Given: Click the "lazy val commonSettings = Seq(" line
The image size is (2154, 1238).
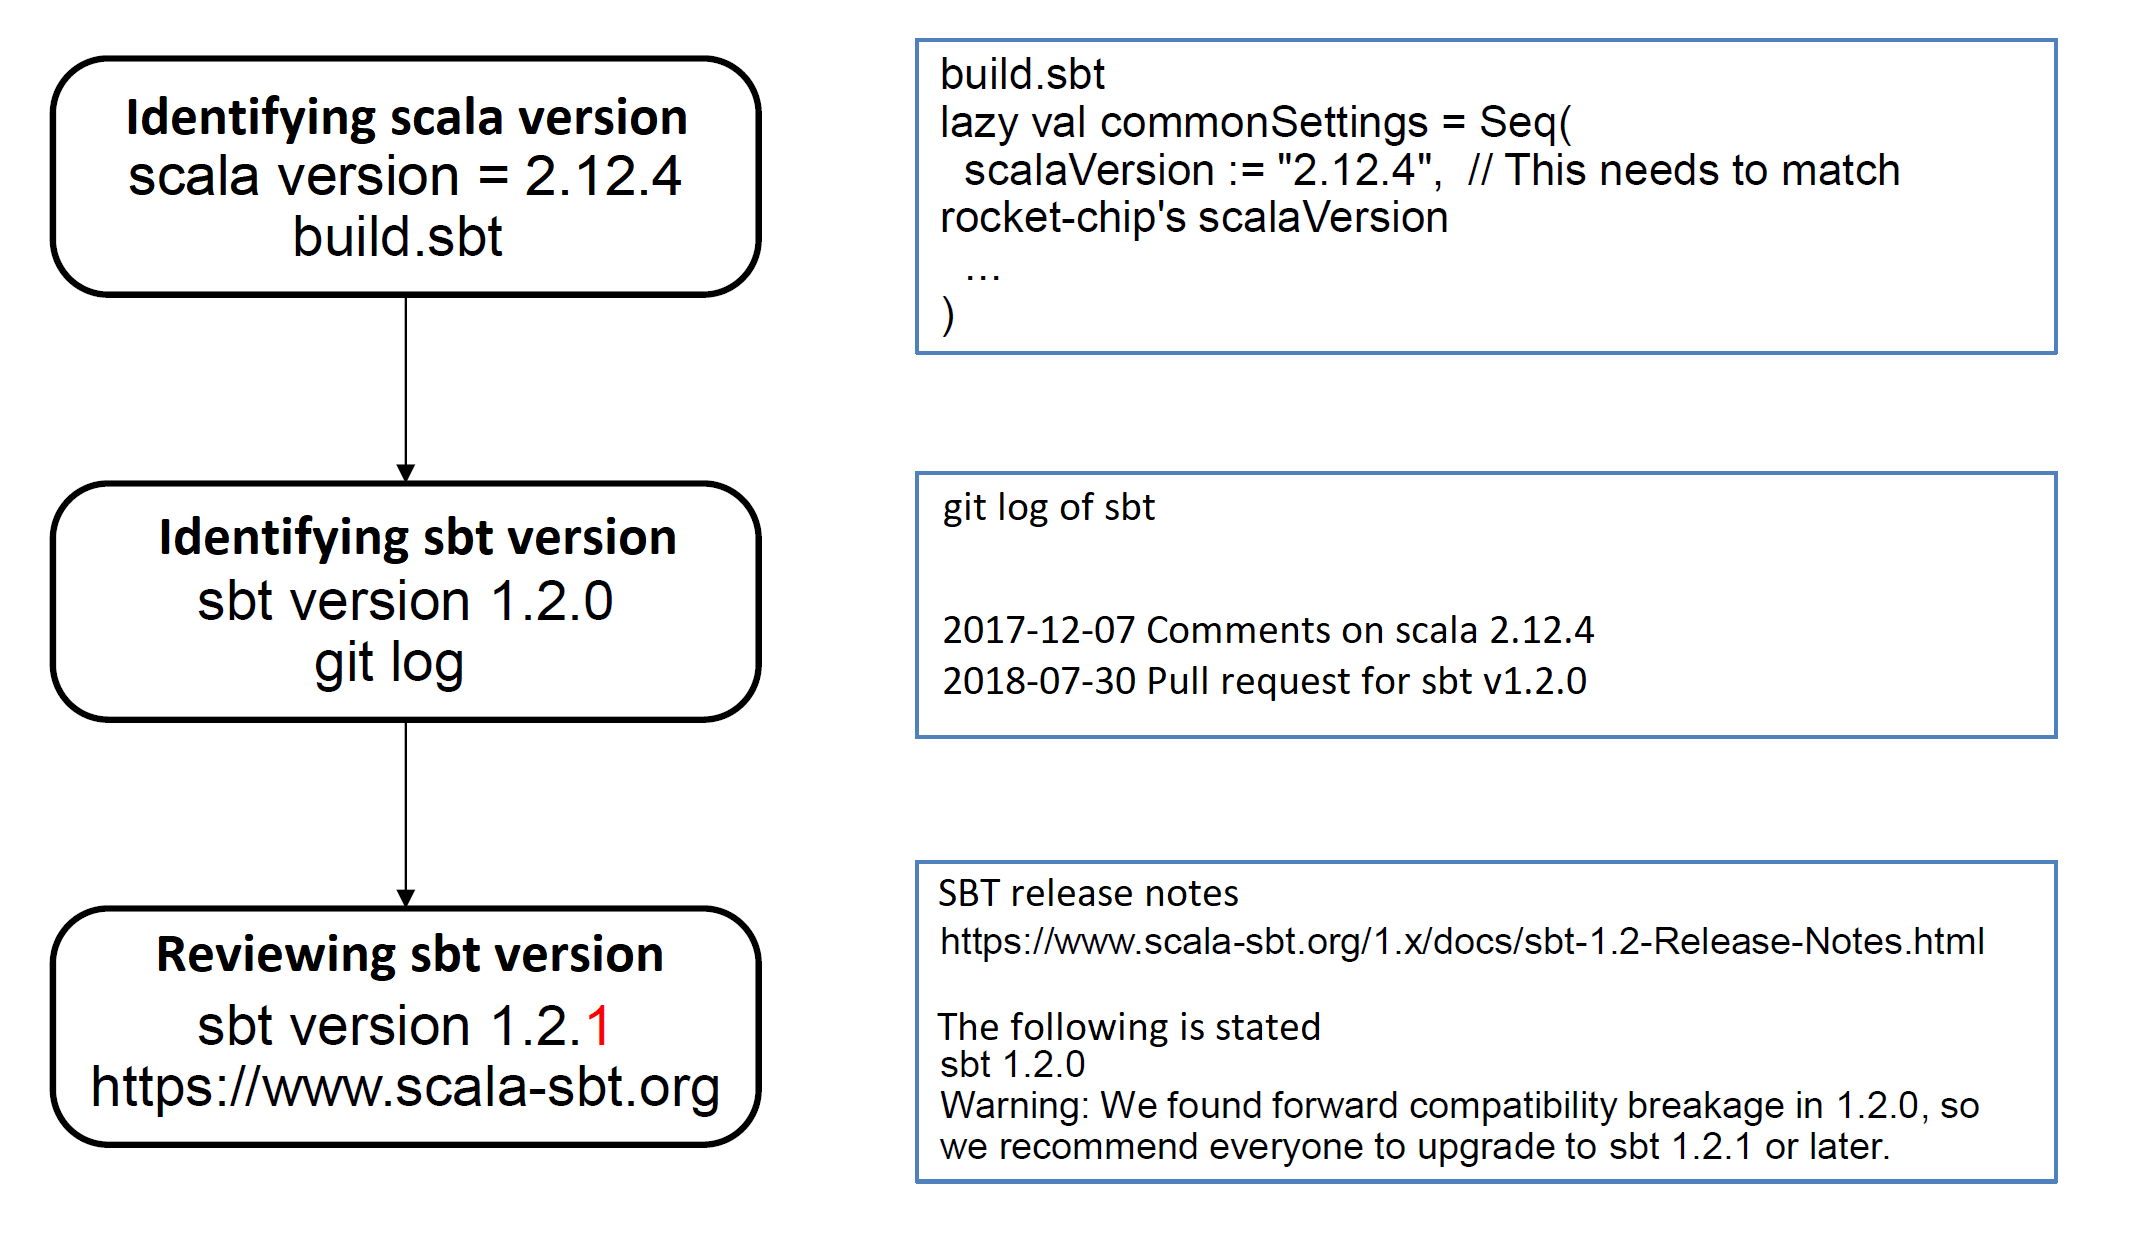Looking at the screenshot, I should pos(1255,123).
